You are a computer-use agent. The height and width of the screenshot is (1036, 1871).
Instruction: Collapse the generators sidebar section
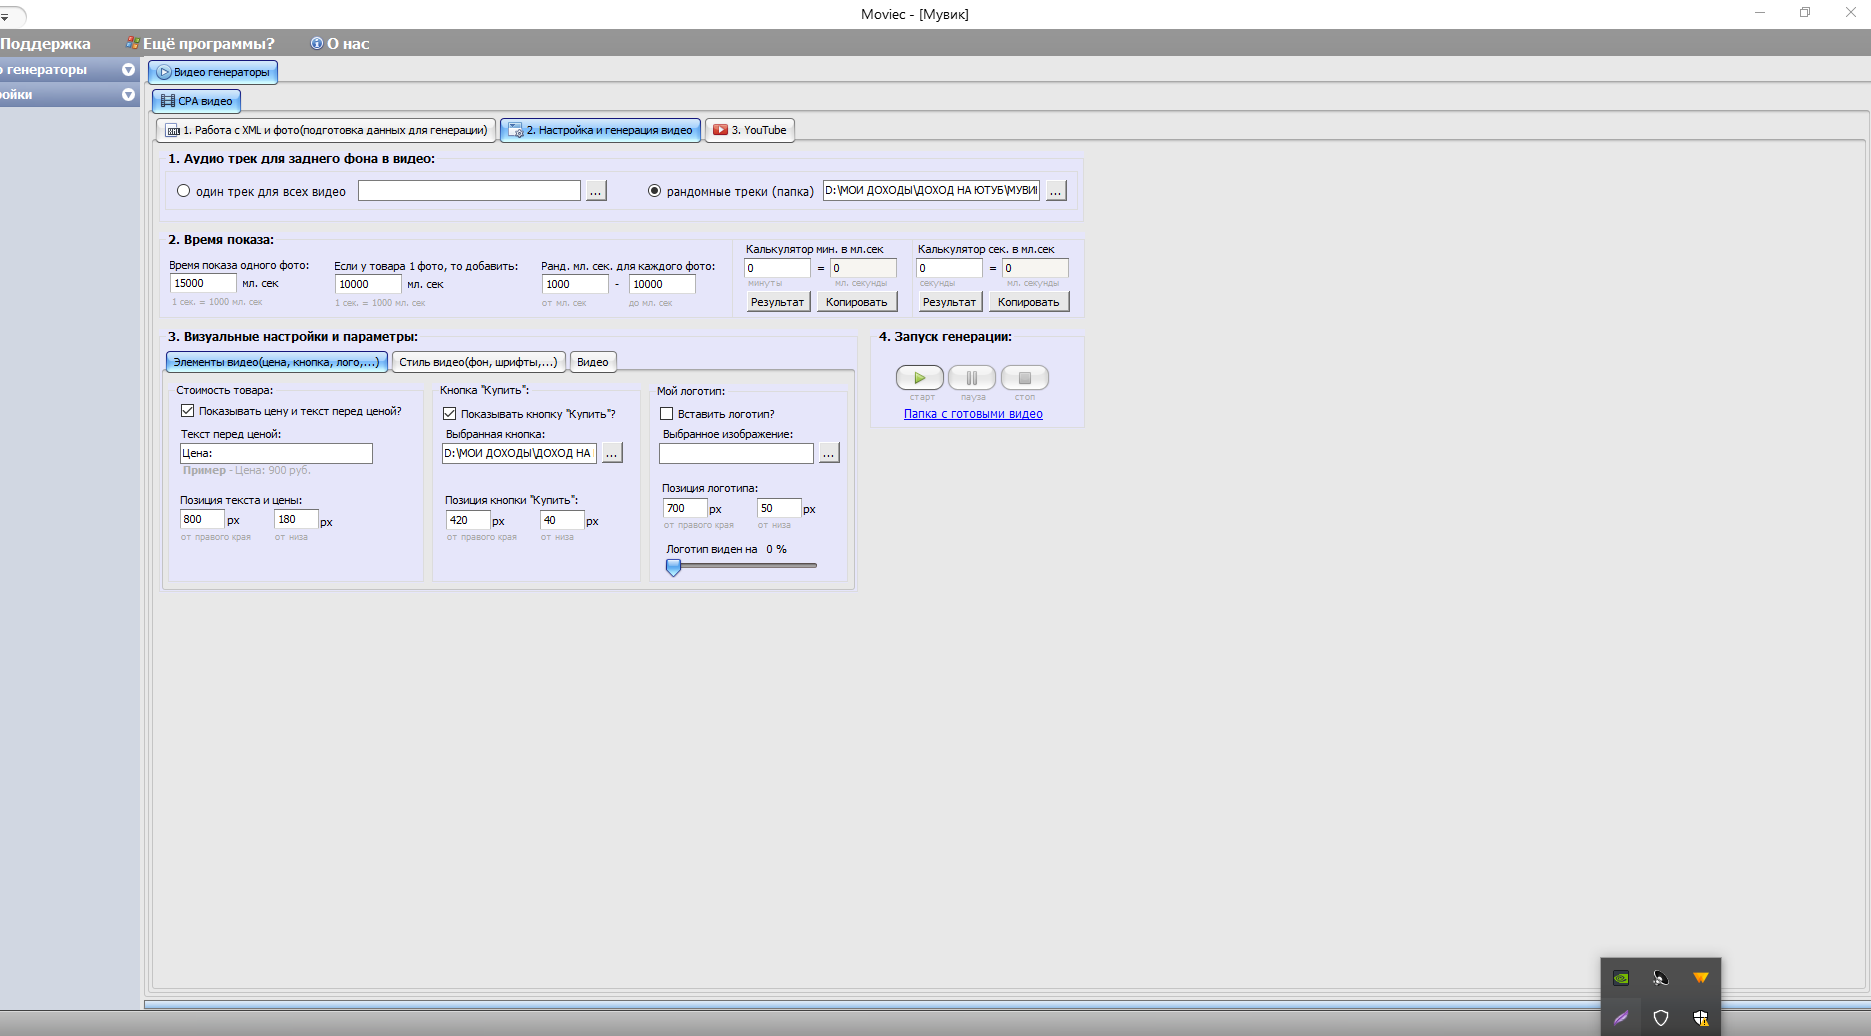tap(128, 70)
